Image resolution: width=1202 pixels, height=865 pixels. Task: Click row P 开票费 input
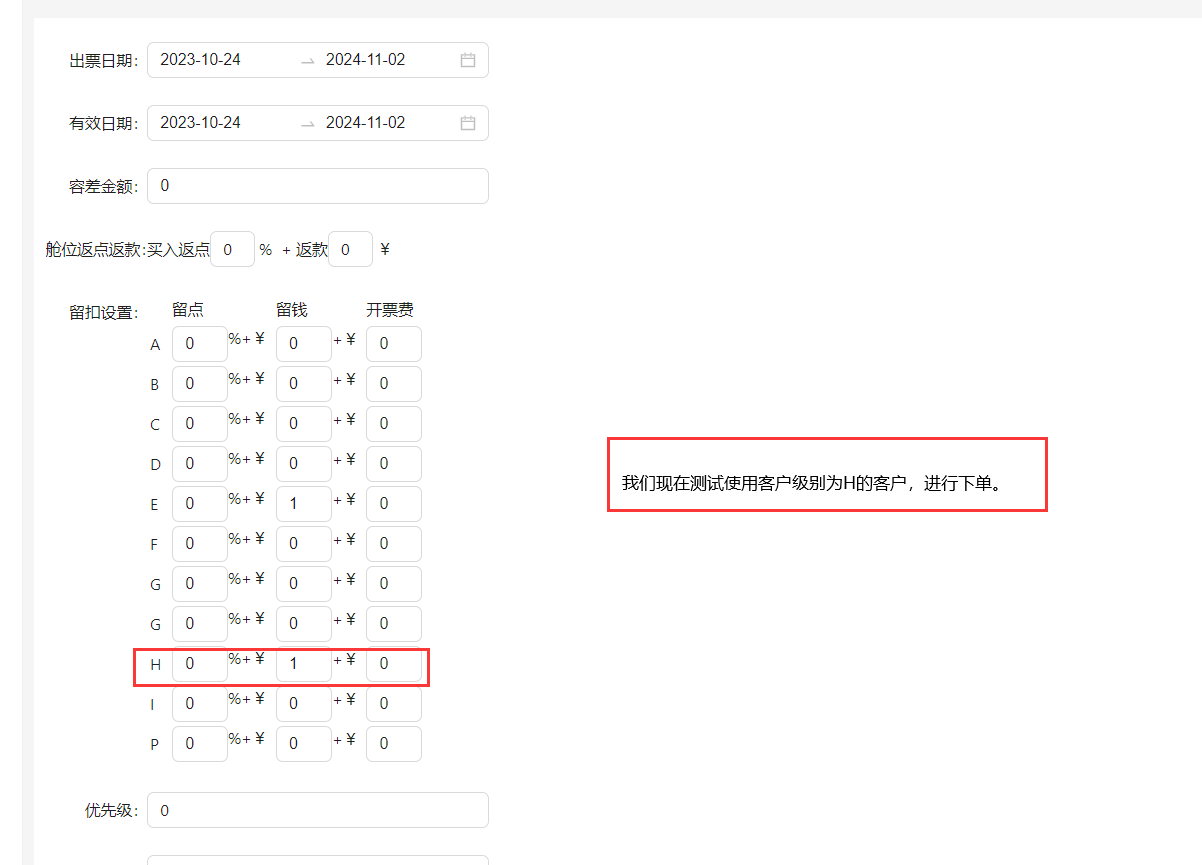394,744
